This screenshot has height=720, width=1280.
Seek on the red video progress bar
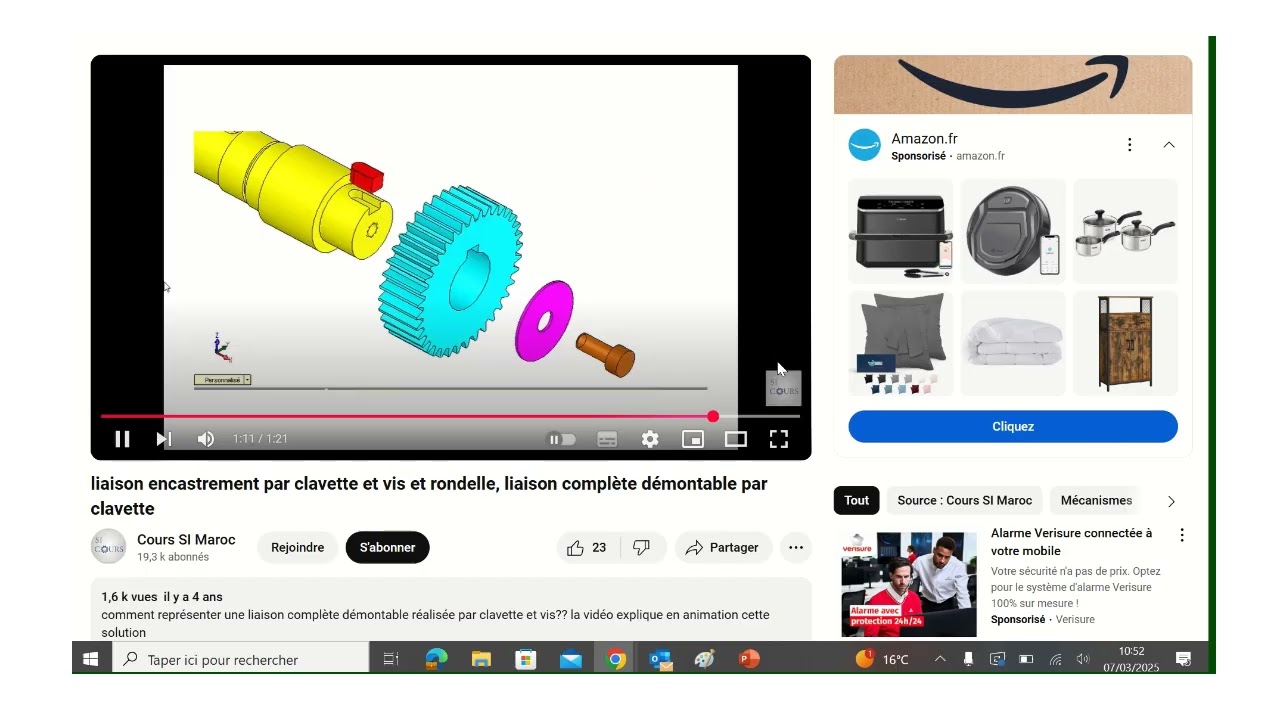click(406, 416)
